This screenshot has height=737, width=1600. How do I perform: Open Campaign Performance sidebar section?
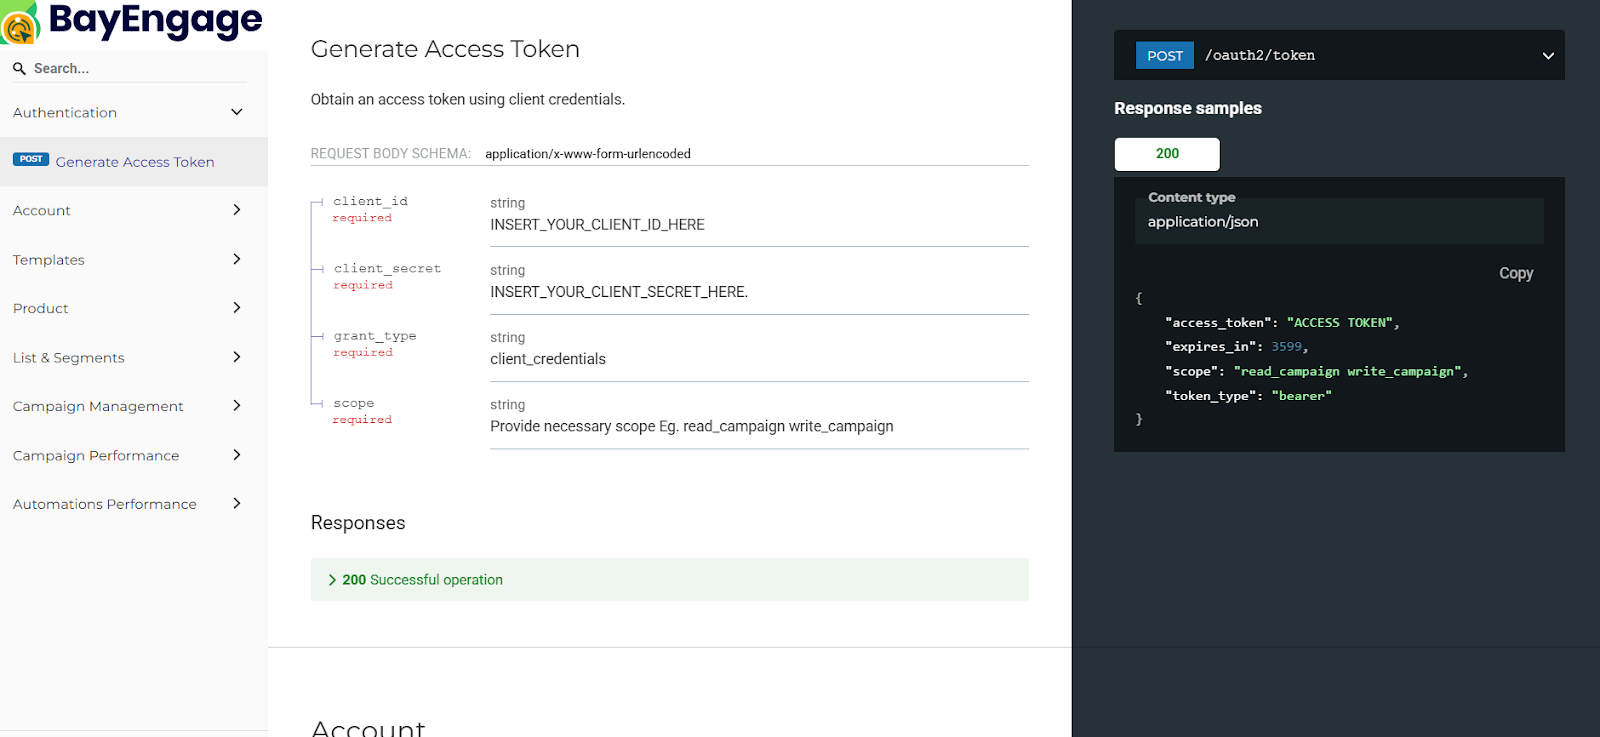pyautogui.click(x=96, y=456)
